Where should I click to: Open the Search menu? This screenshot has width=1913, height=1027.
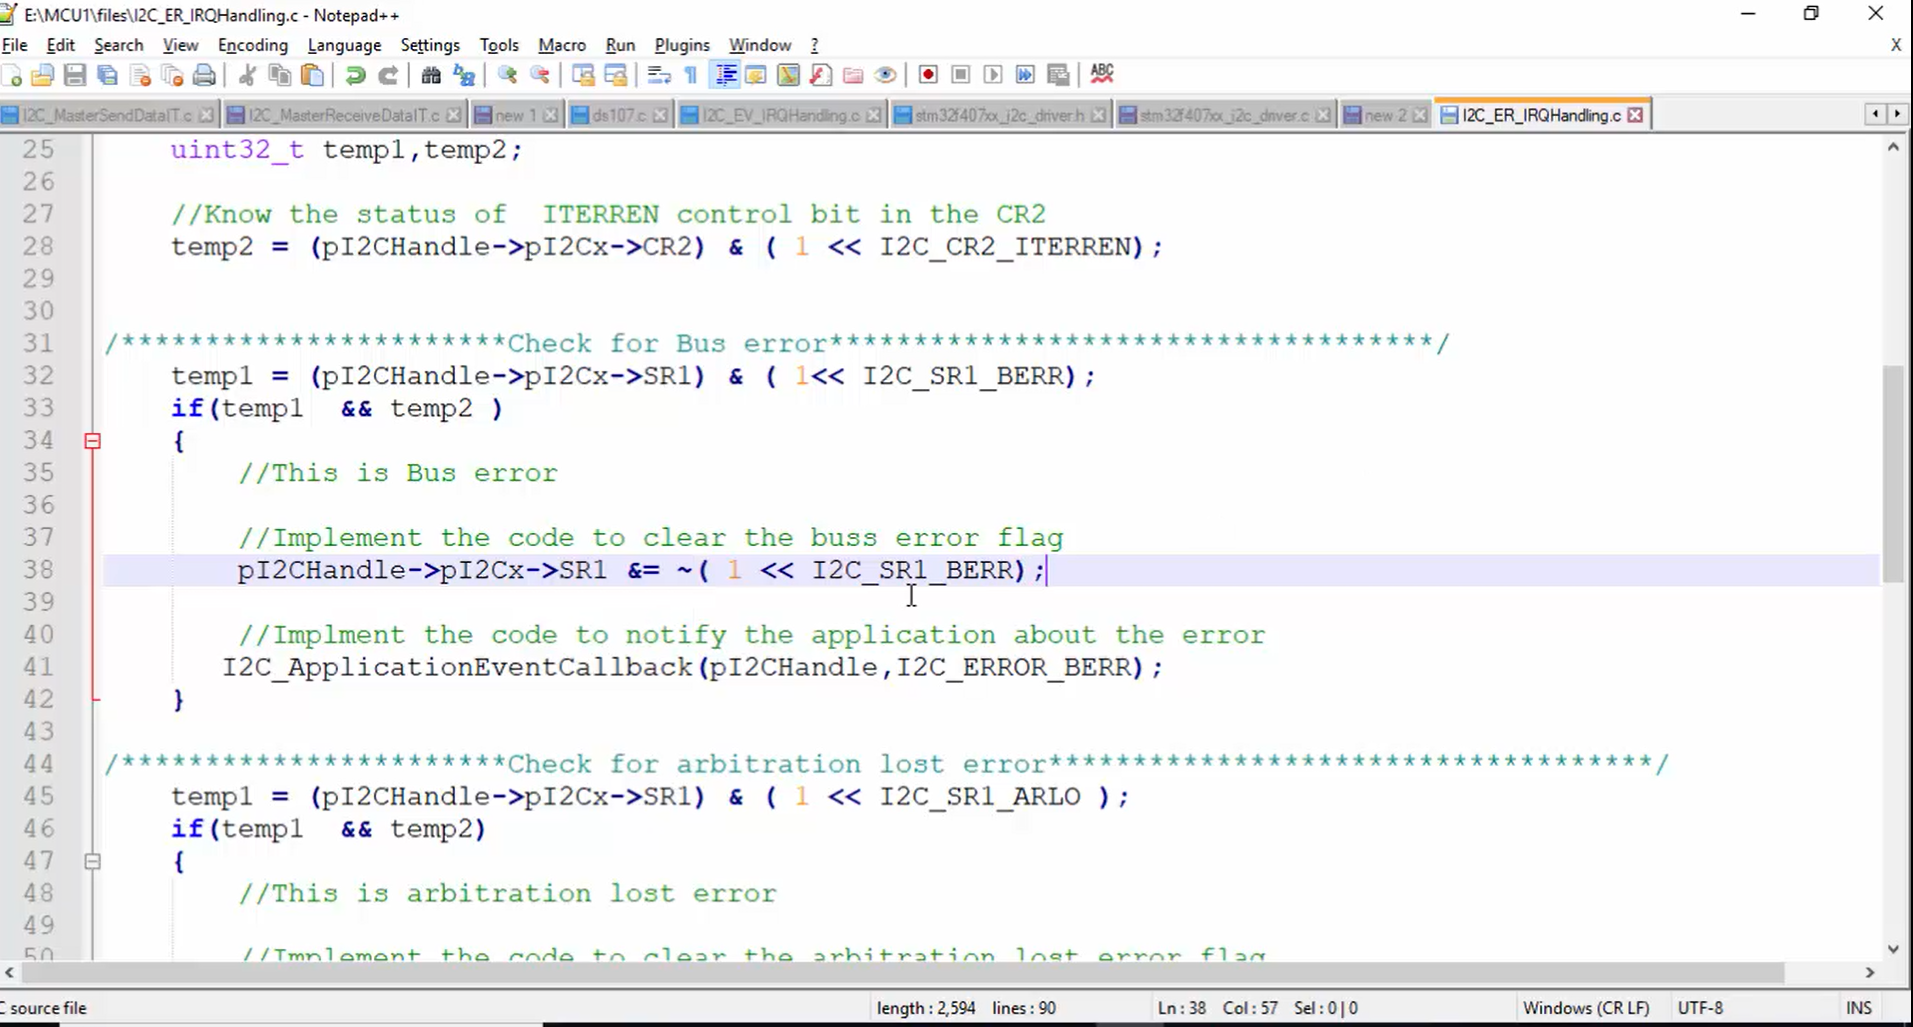click(x=119, y=45)
